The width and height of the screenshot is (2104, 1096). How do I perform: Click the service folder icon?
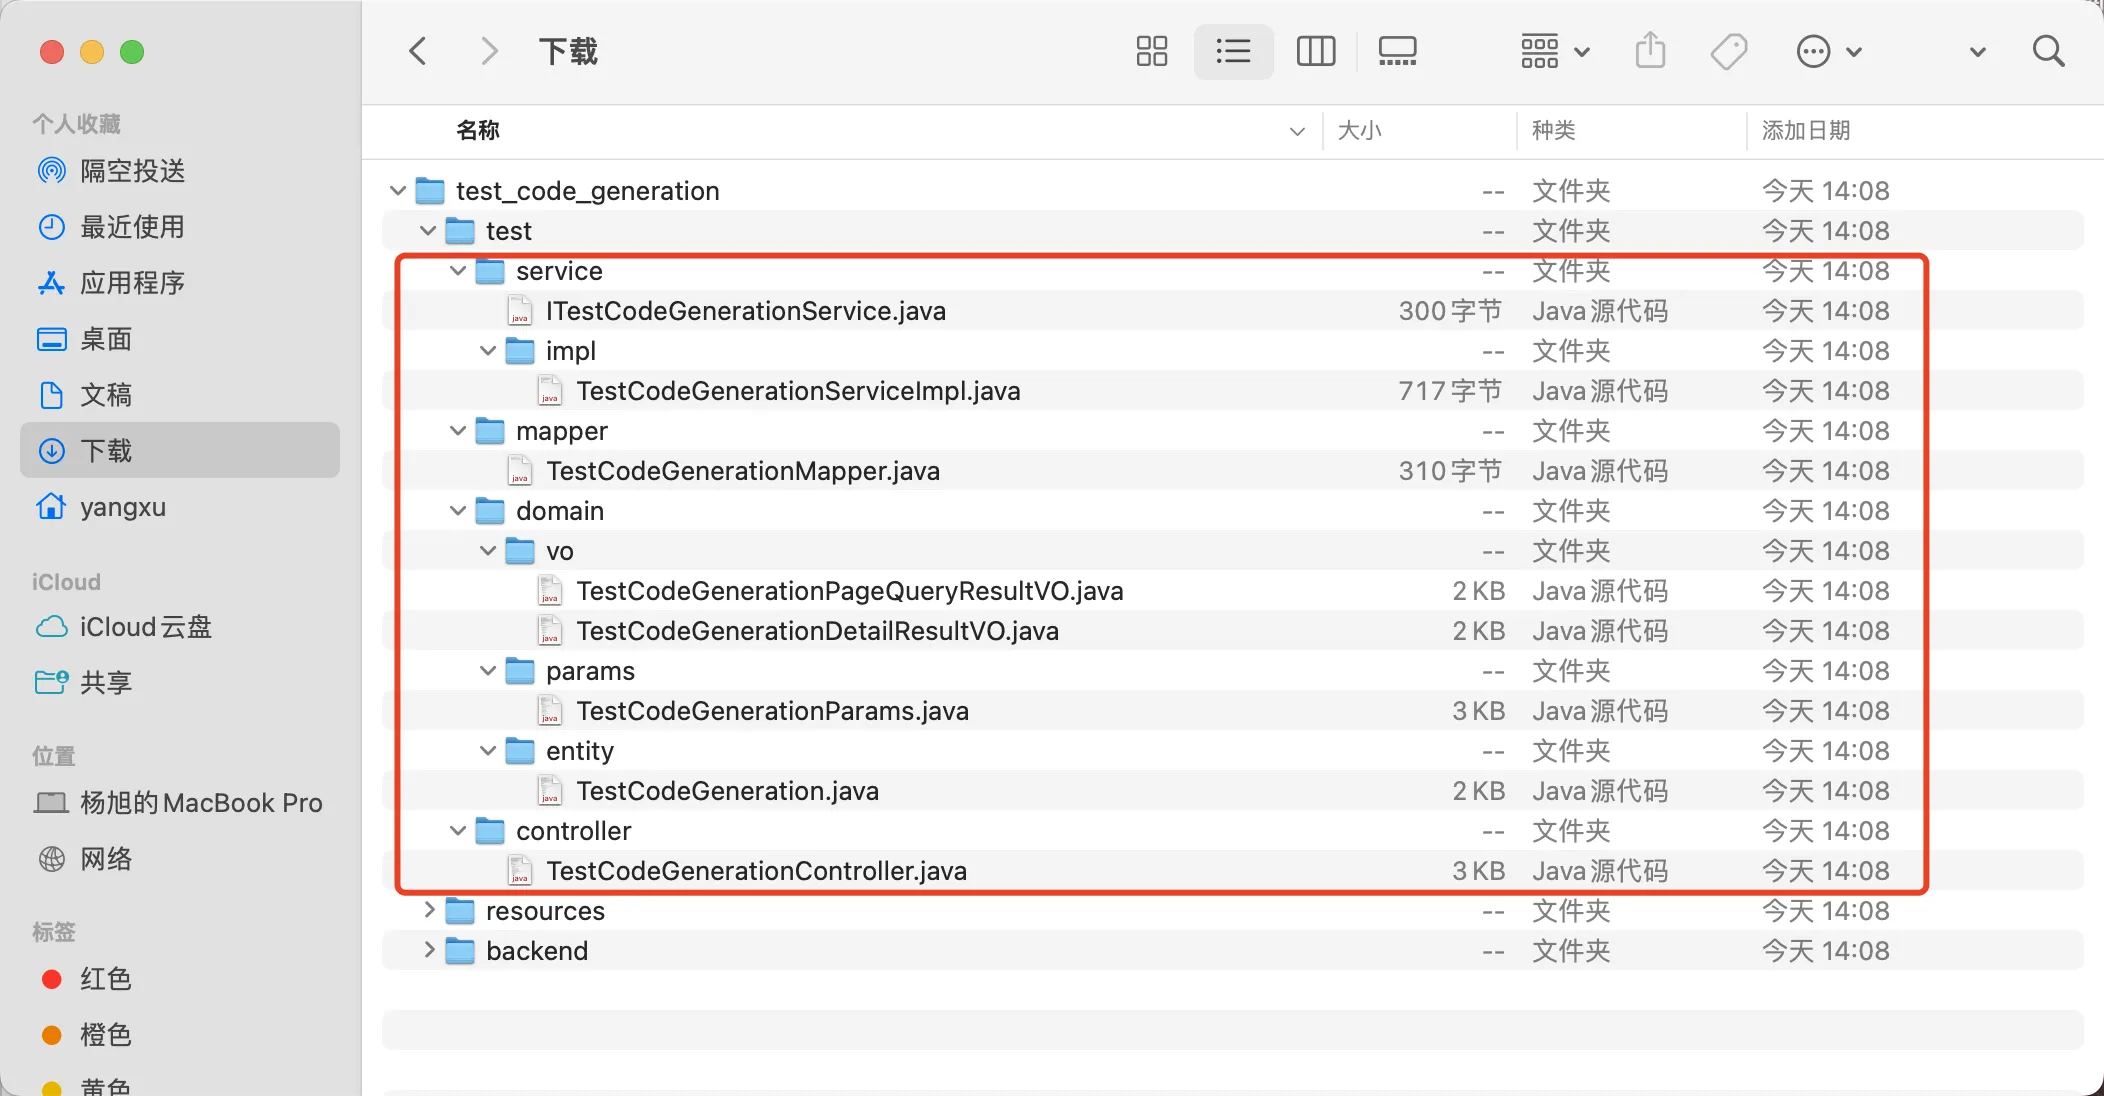pyautogui.click(x=490, y=270)
